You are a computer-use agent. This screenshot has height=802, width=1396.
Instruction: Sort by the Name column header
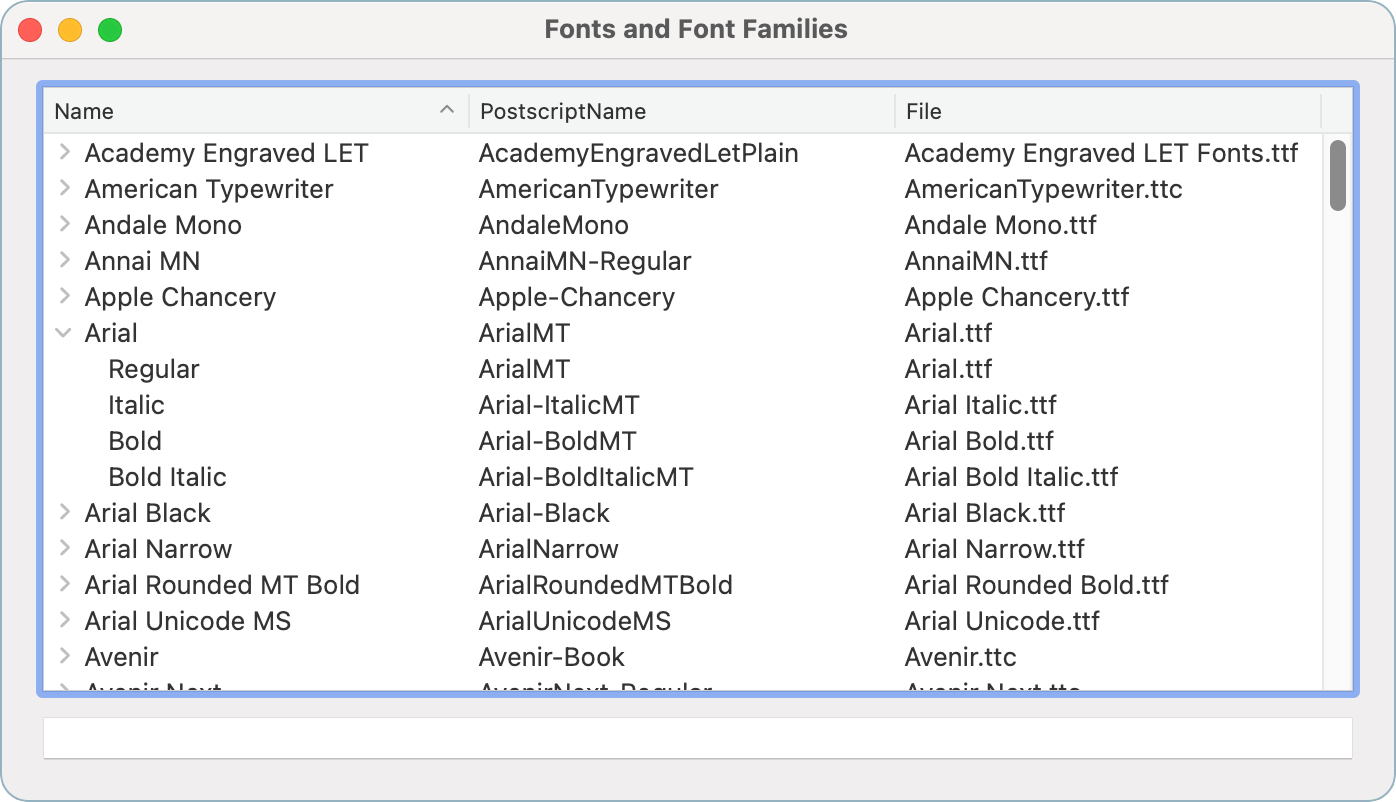coord(256,111)
